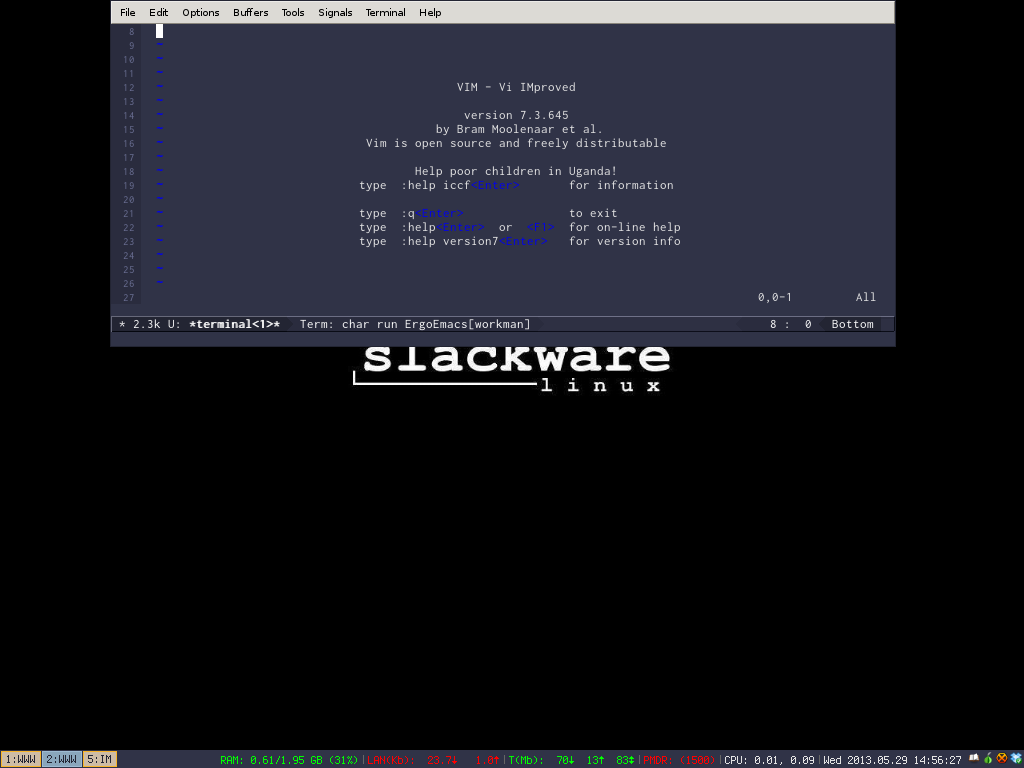Click the PMDR (1500) timer readout
Image resolution: width=1024 pixels, height=768 pixels.
(x=679, y=760)
